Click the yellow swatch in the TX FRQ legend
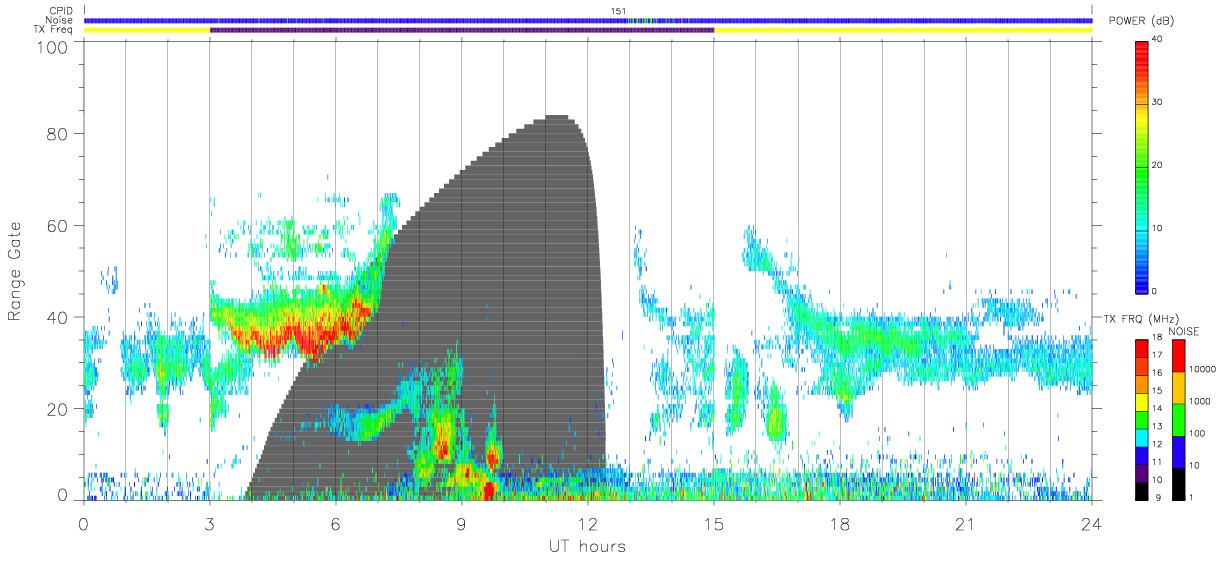This screenshot has height=567, width=1228. (1141, 402)
